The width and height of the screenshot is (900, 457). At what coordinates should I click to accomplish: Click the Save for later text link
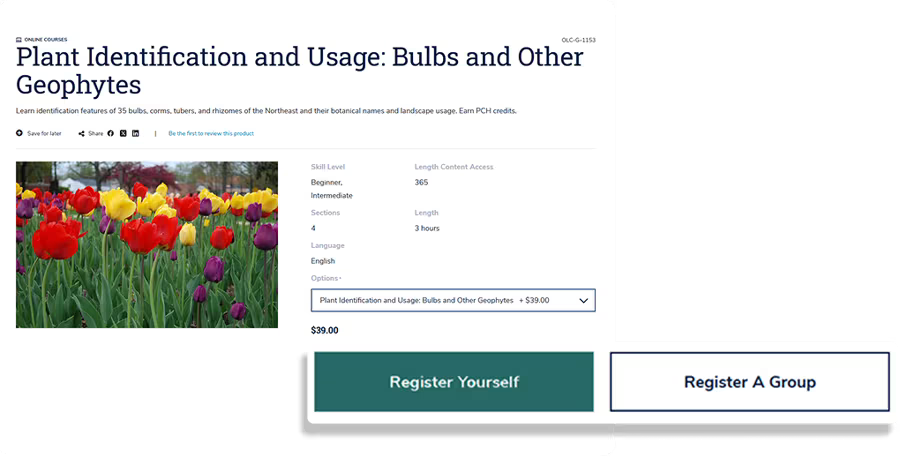click(x=44, y=133)
